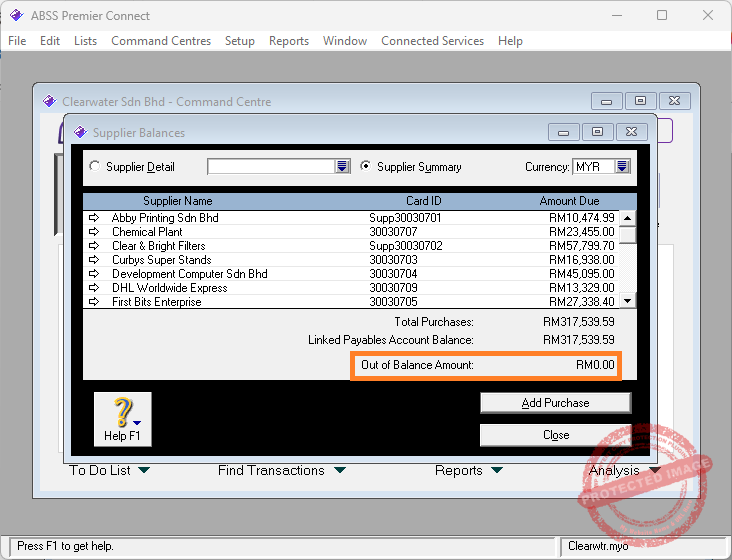Click amount RM27,338.40

pos(582,302)
